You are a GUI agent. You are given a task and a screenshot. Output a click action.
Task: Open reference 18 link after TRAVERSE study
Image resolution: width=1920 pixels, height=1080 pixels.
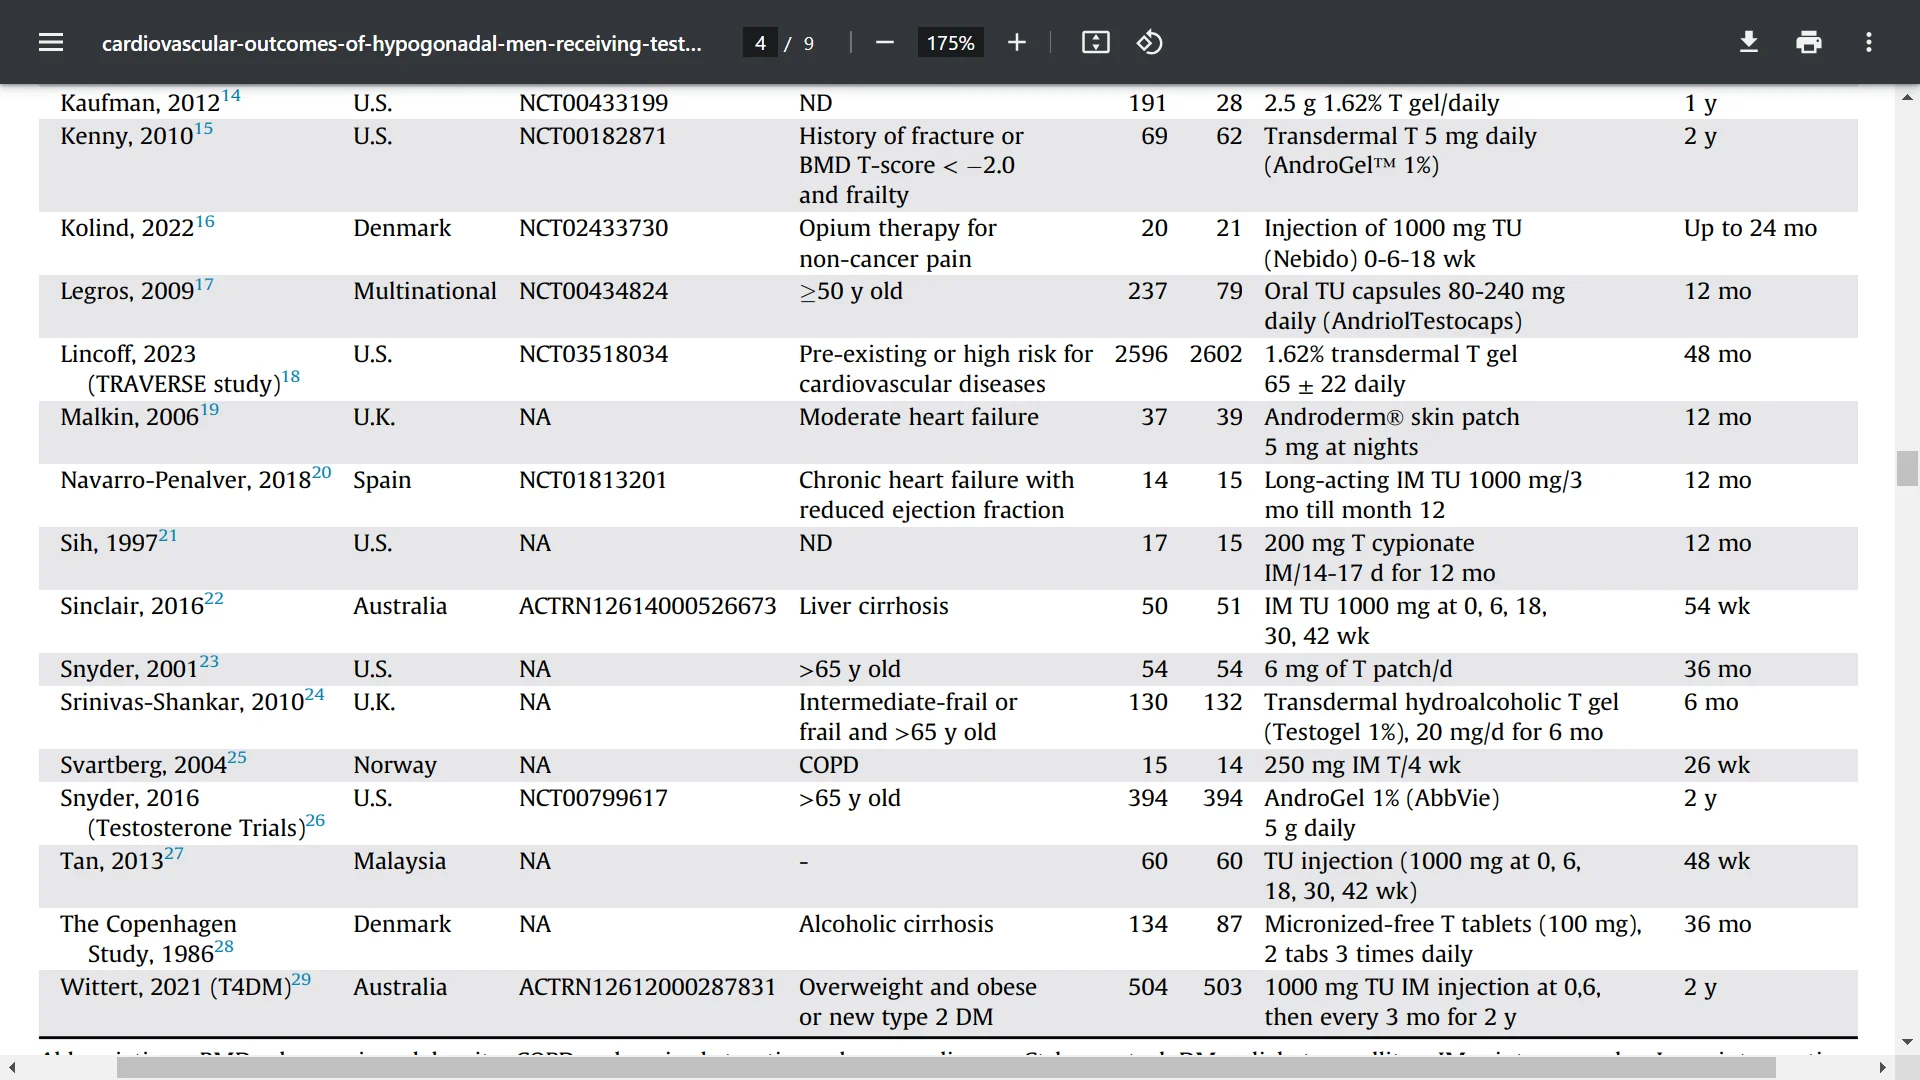(291, 377)
